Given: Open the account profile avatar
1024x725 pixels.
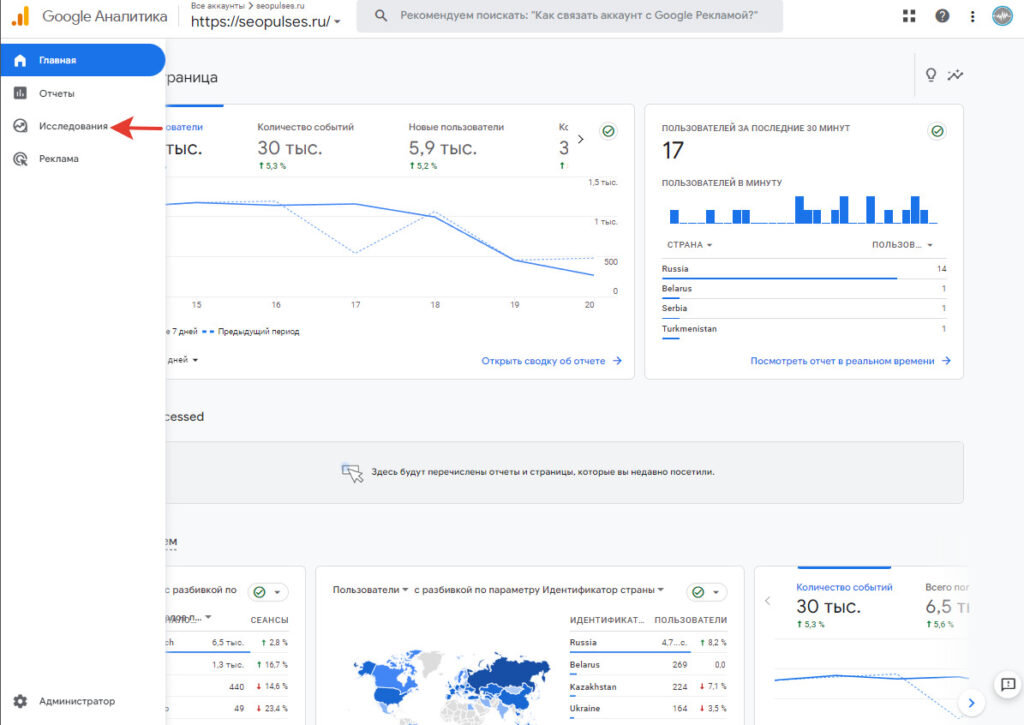Looking at the screenshot, I should (x=1002, y=16).
